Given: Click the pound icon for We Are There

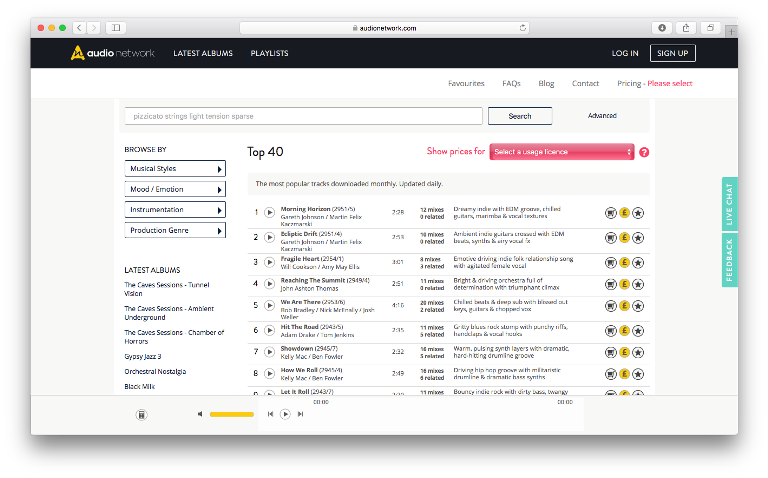Looking at the screenshot, I should coord(624,306).
